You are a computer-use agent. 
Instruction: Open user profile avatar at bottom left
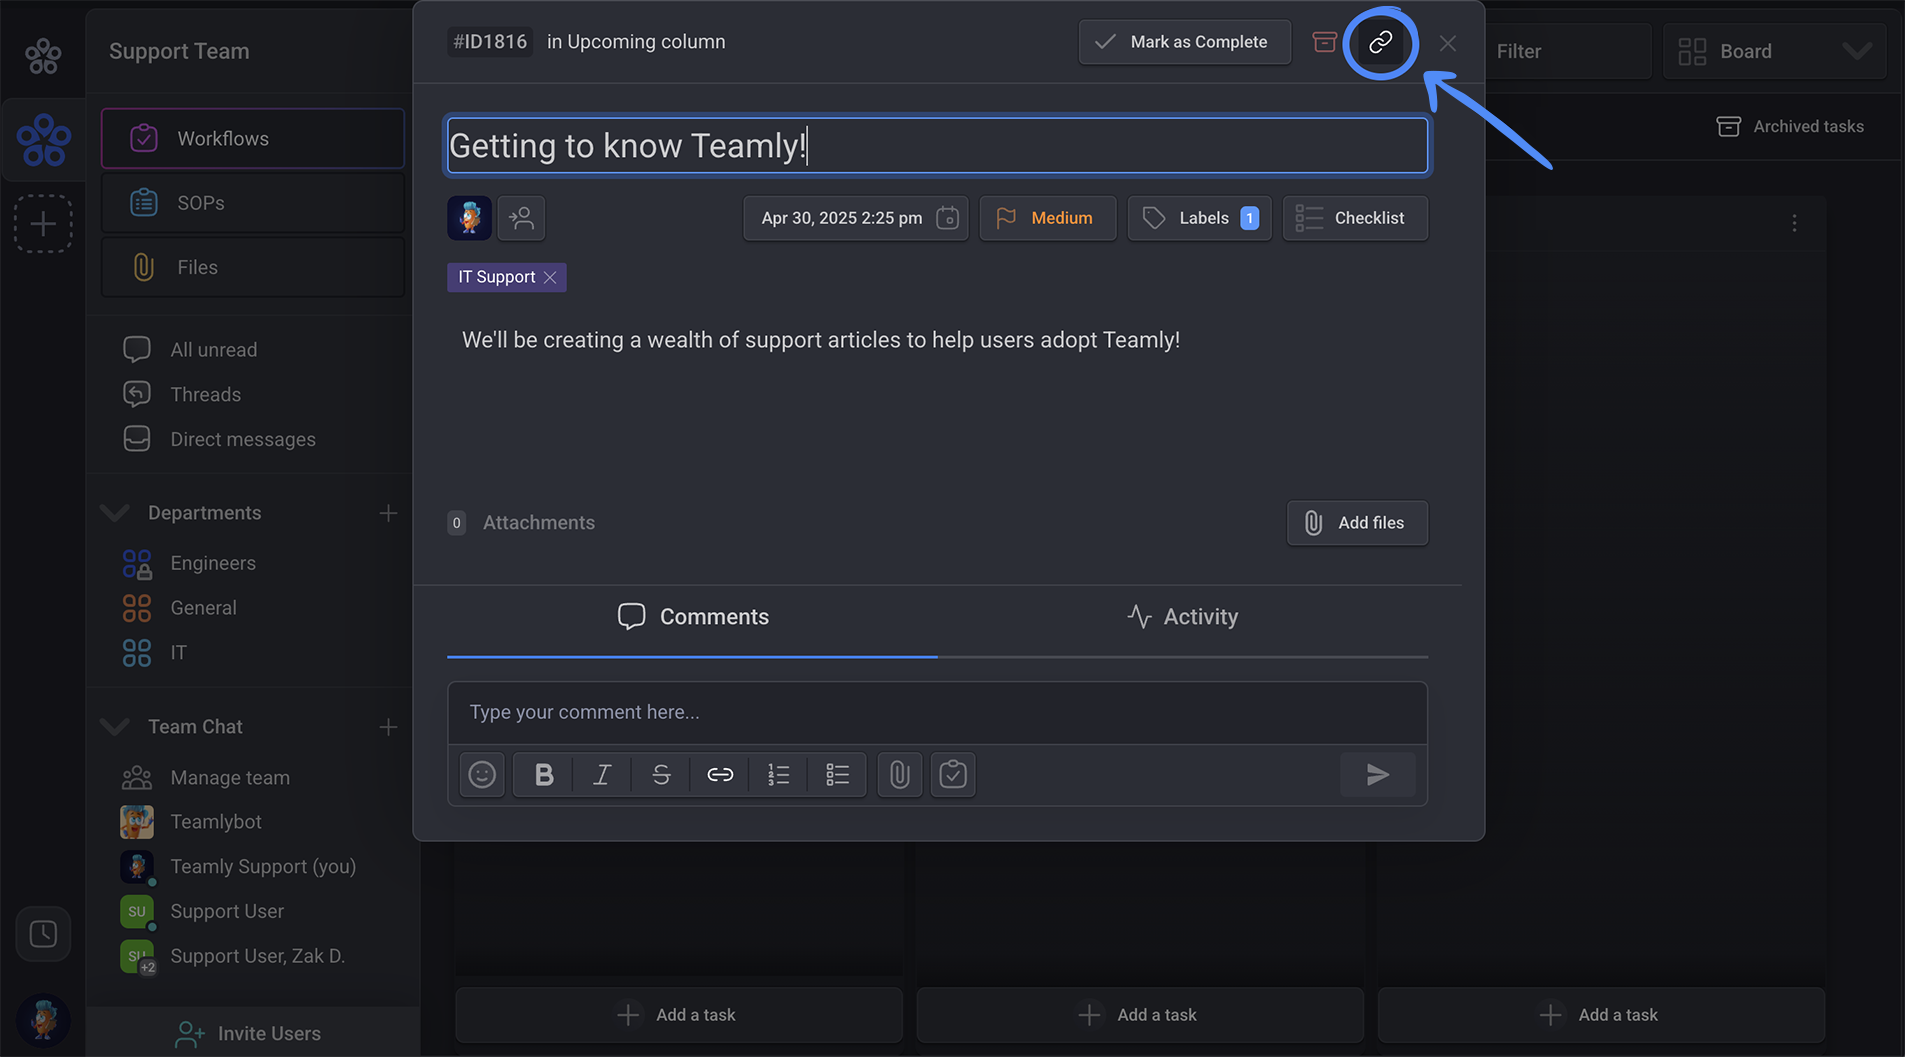click(x=43, y=1020)
